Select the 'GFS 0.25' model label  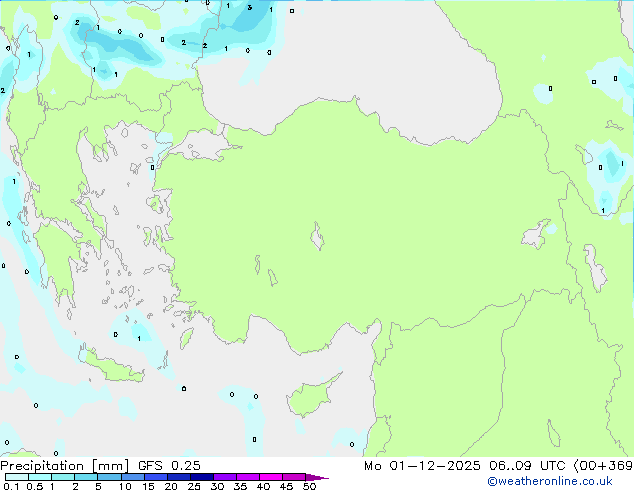pyautogui.click(x=169, y=466)
